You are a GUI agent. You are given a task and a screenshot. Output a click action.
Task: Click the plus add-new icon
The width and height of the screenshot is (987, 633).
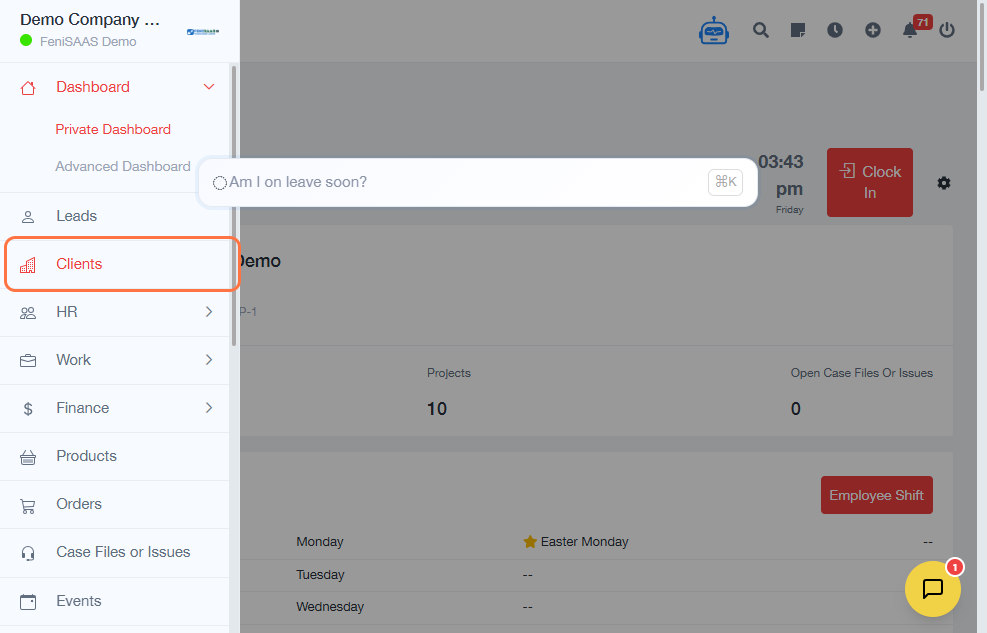[873, 30]
